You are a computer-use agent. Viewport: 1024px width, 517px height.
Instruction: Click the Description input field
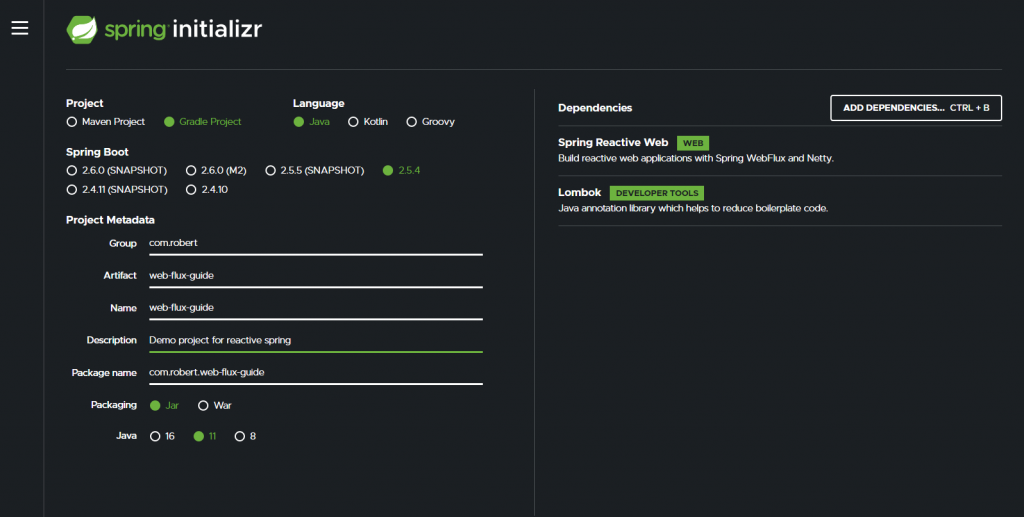pos(315,341)
